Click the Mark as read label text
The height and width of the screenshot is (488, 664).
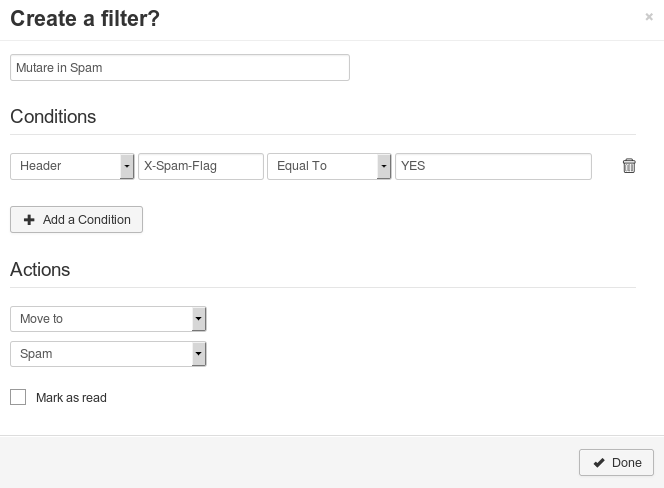point(71,398)
